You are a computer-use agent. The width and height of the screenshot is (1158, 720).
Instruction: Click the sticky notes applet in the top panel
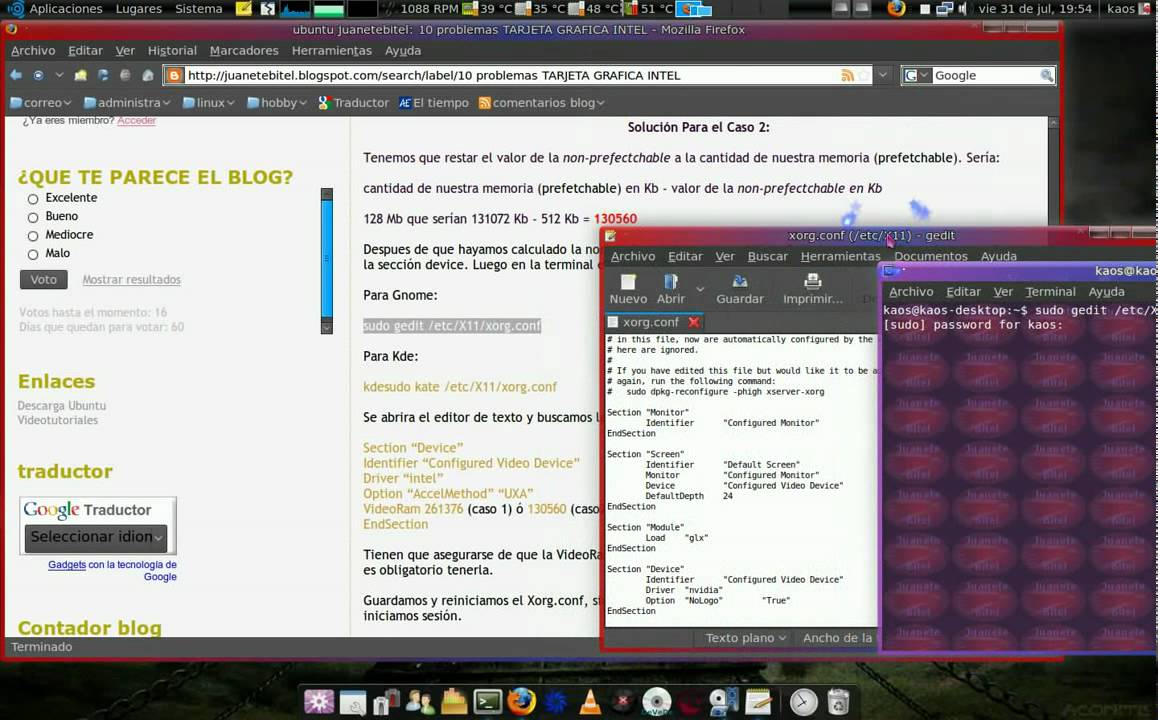(x=244, y=9)
